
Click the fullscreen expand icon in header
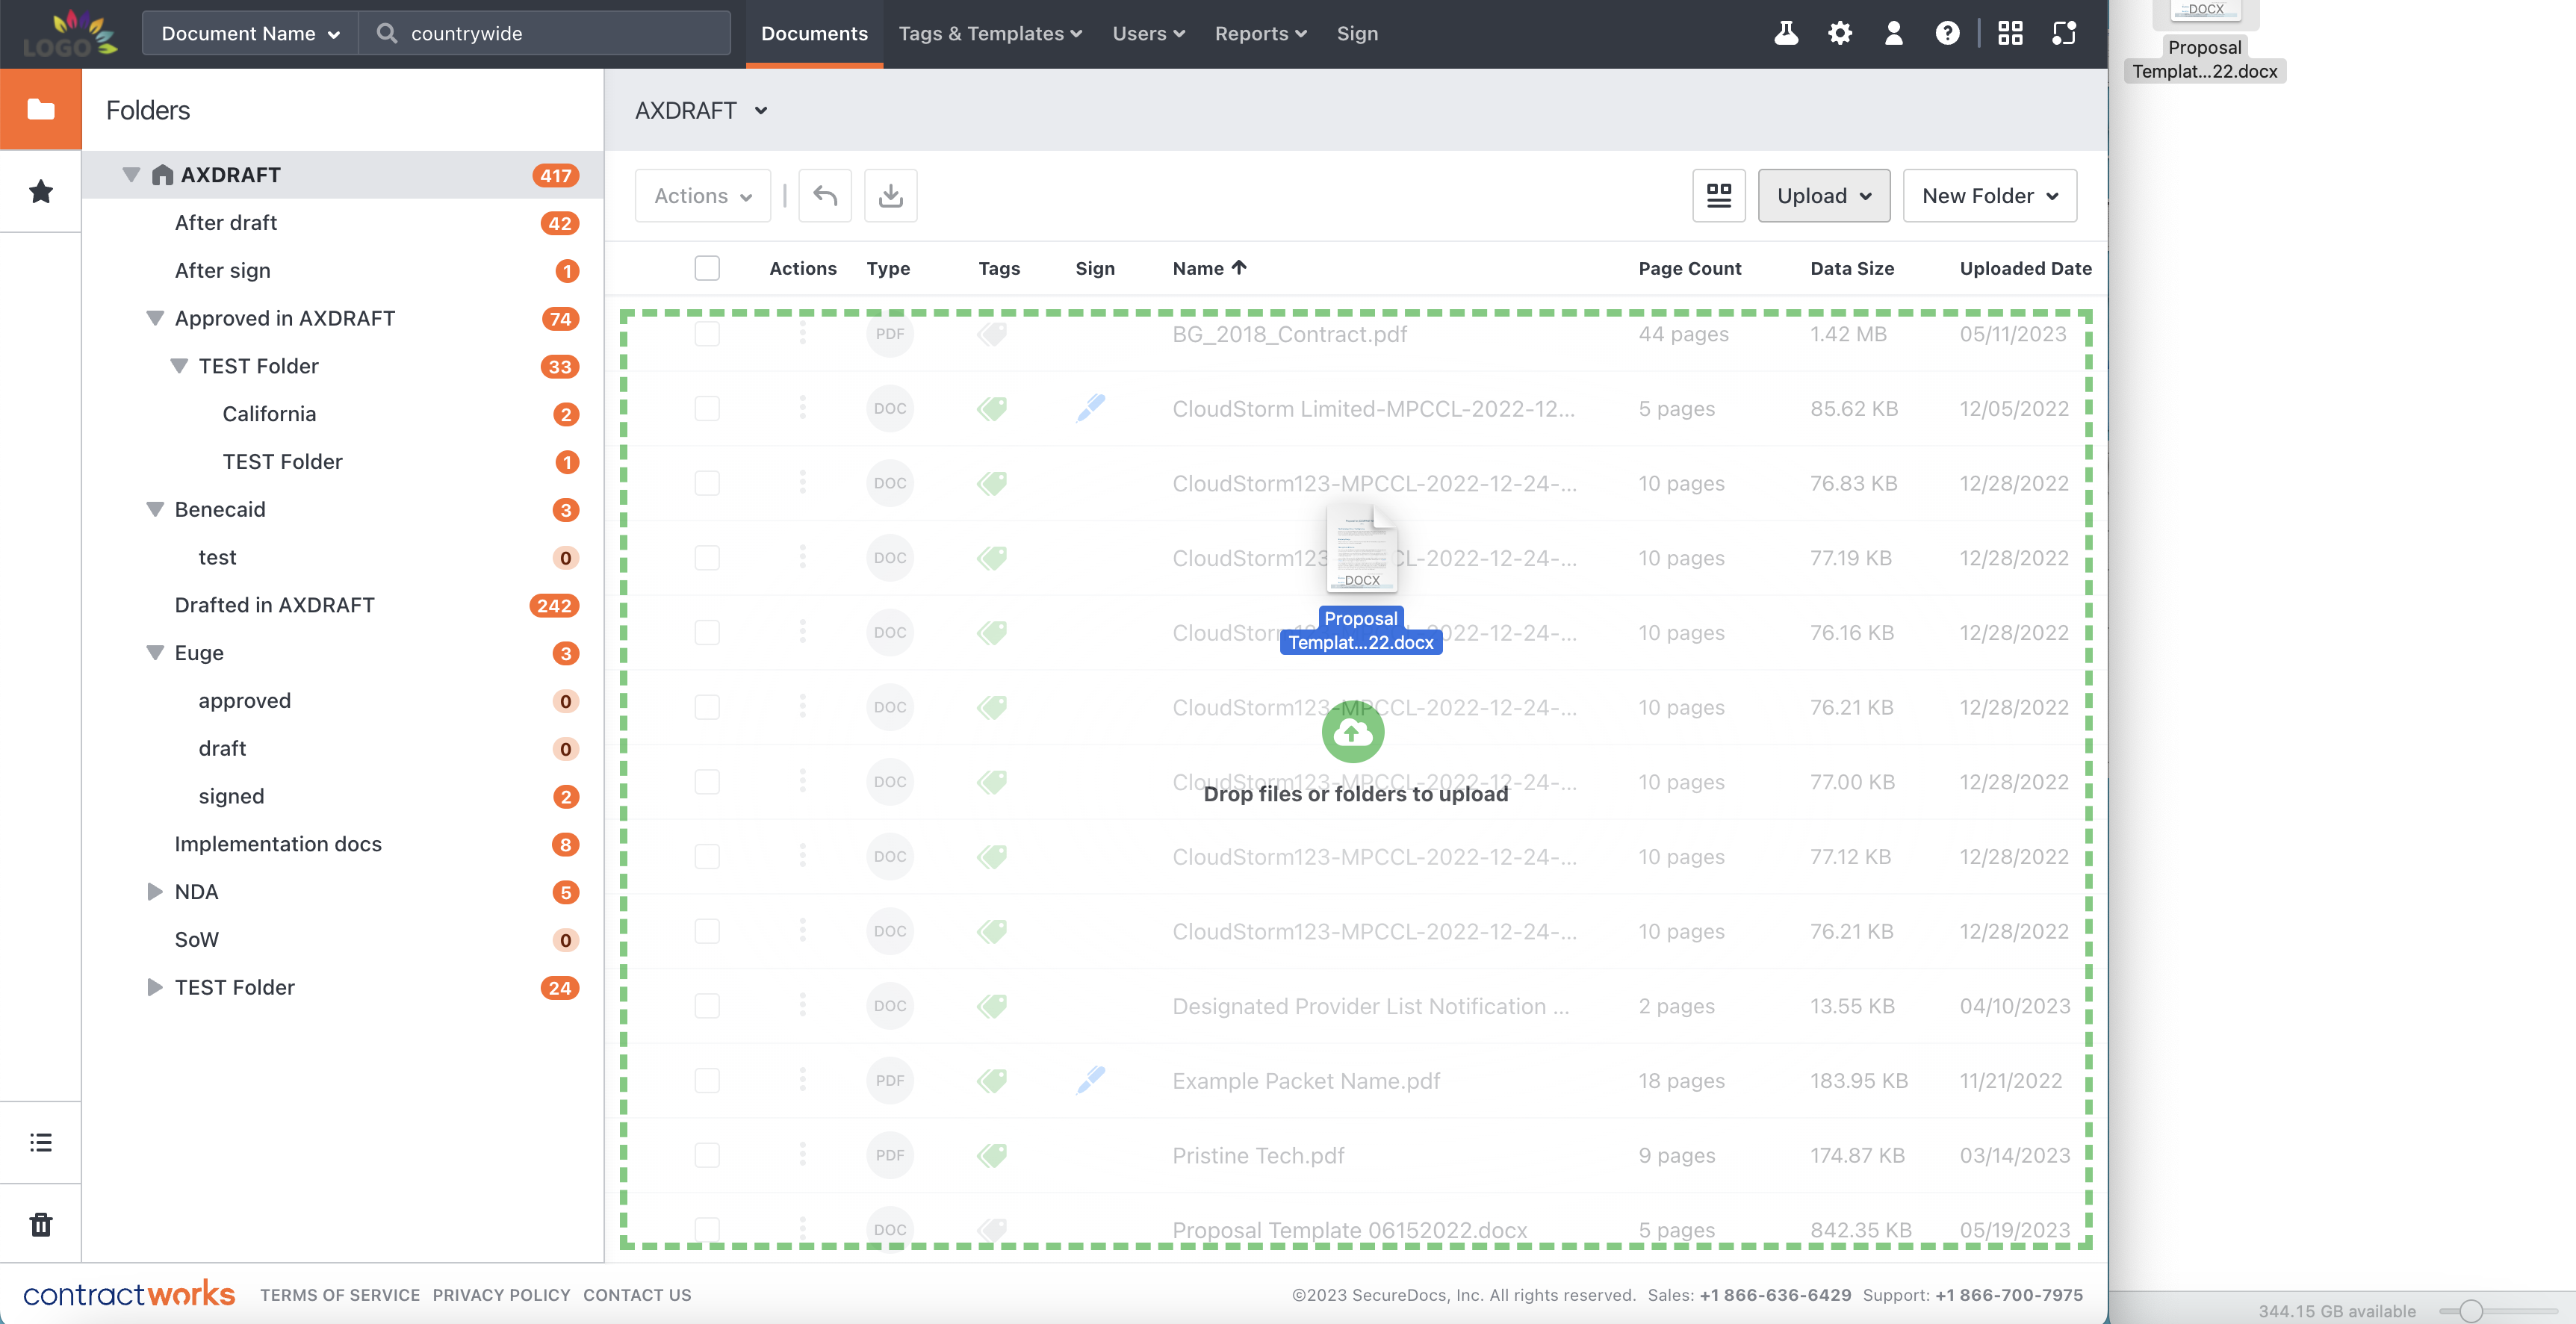[x=2064, y=33]
